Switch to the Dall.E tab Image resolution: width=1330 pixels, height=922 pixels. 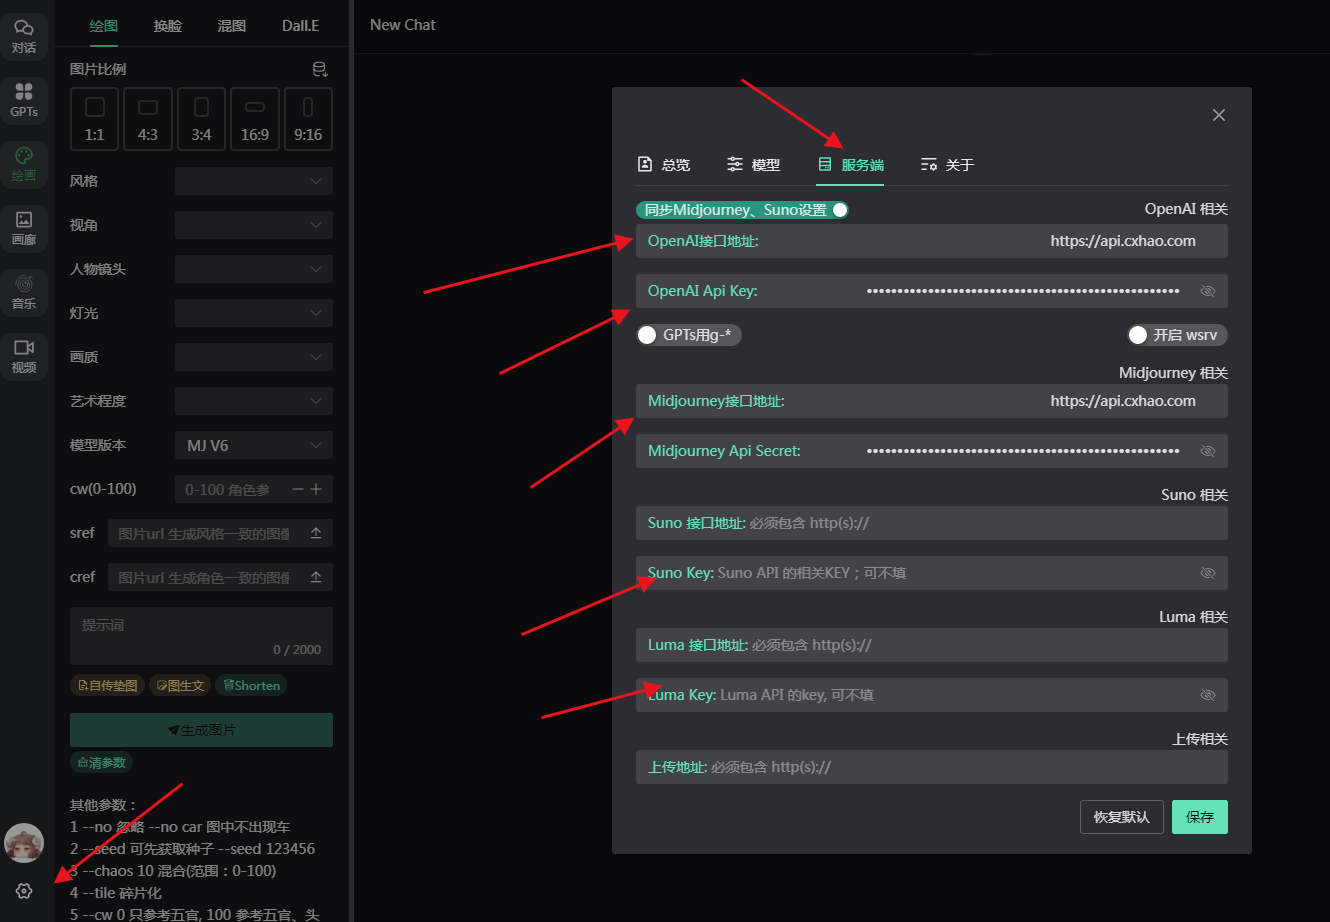click(300, 26)
